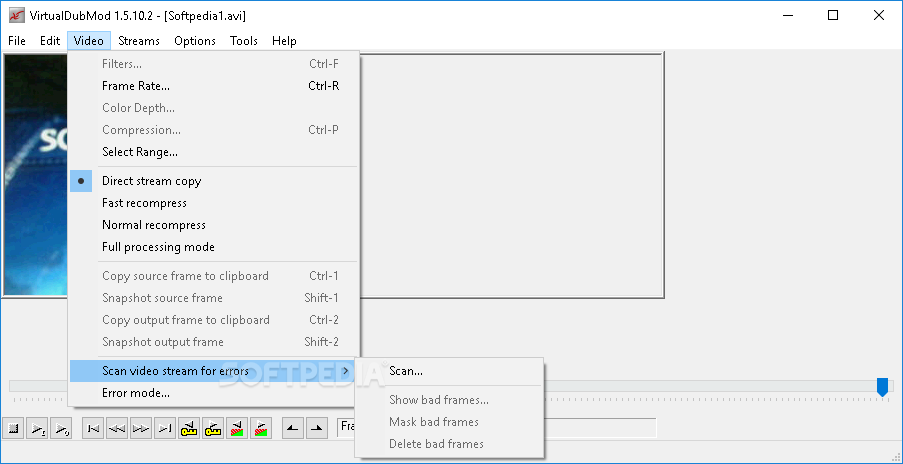
Task: Click Show bad frames... entry
Action: [x=449, y=400]
